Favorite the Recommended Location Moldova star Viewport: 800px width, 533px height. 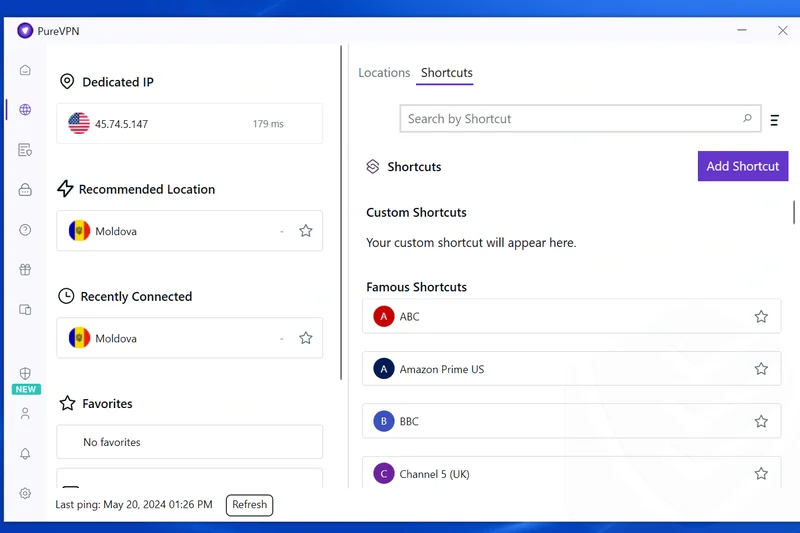tap(306, 231)
